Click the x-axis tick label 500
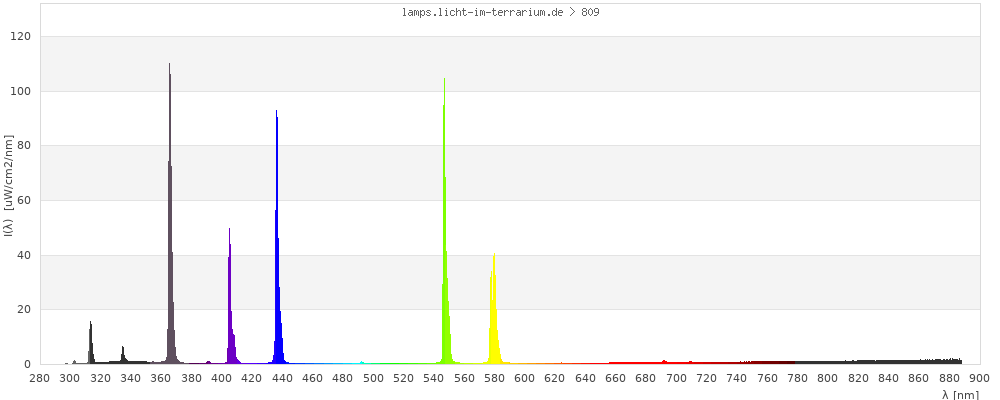Viewport: 1000px width, 400px height. click(373, 378)
